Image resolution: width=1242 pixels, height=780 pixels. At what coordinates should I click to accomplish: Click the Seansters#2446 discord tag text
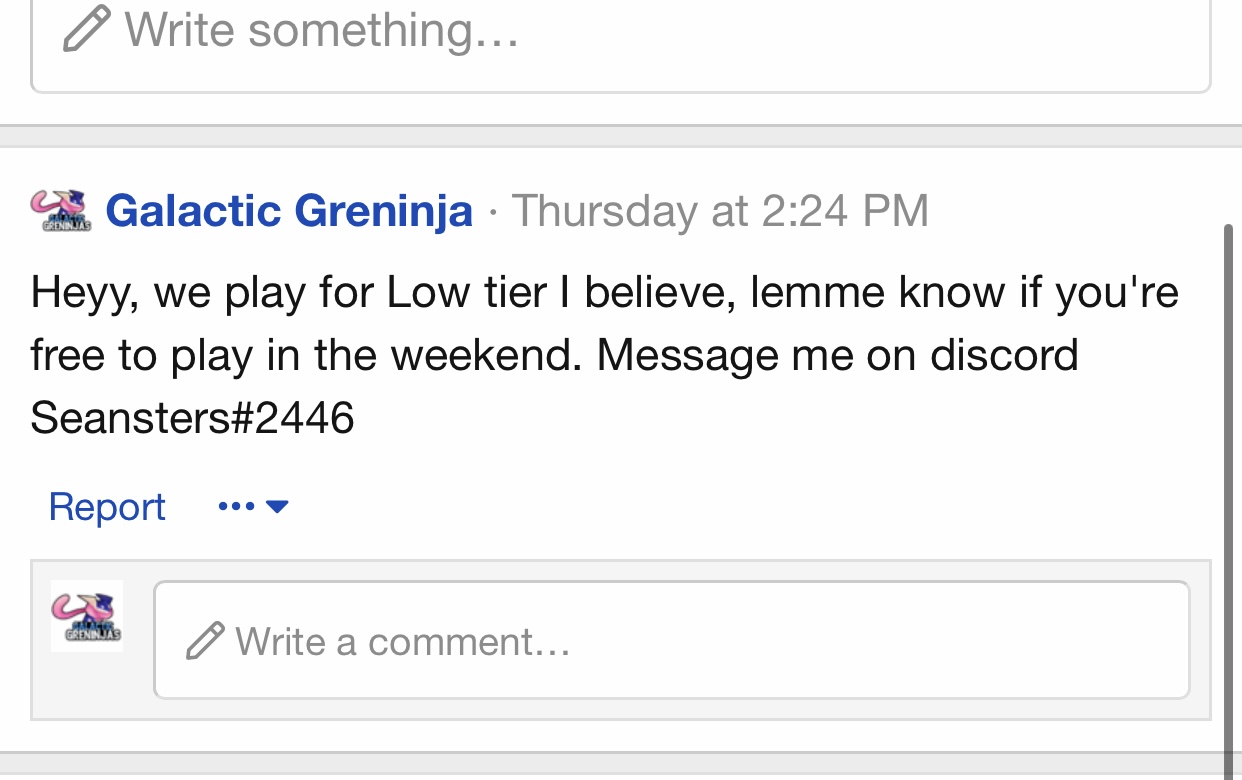tap(192, 417)
